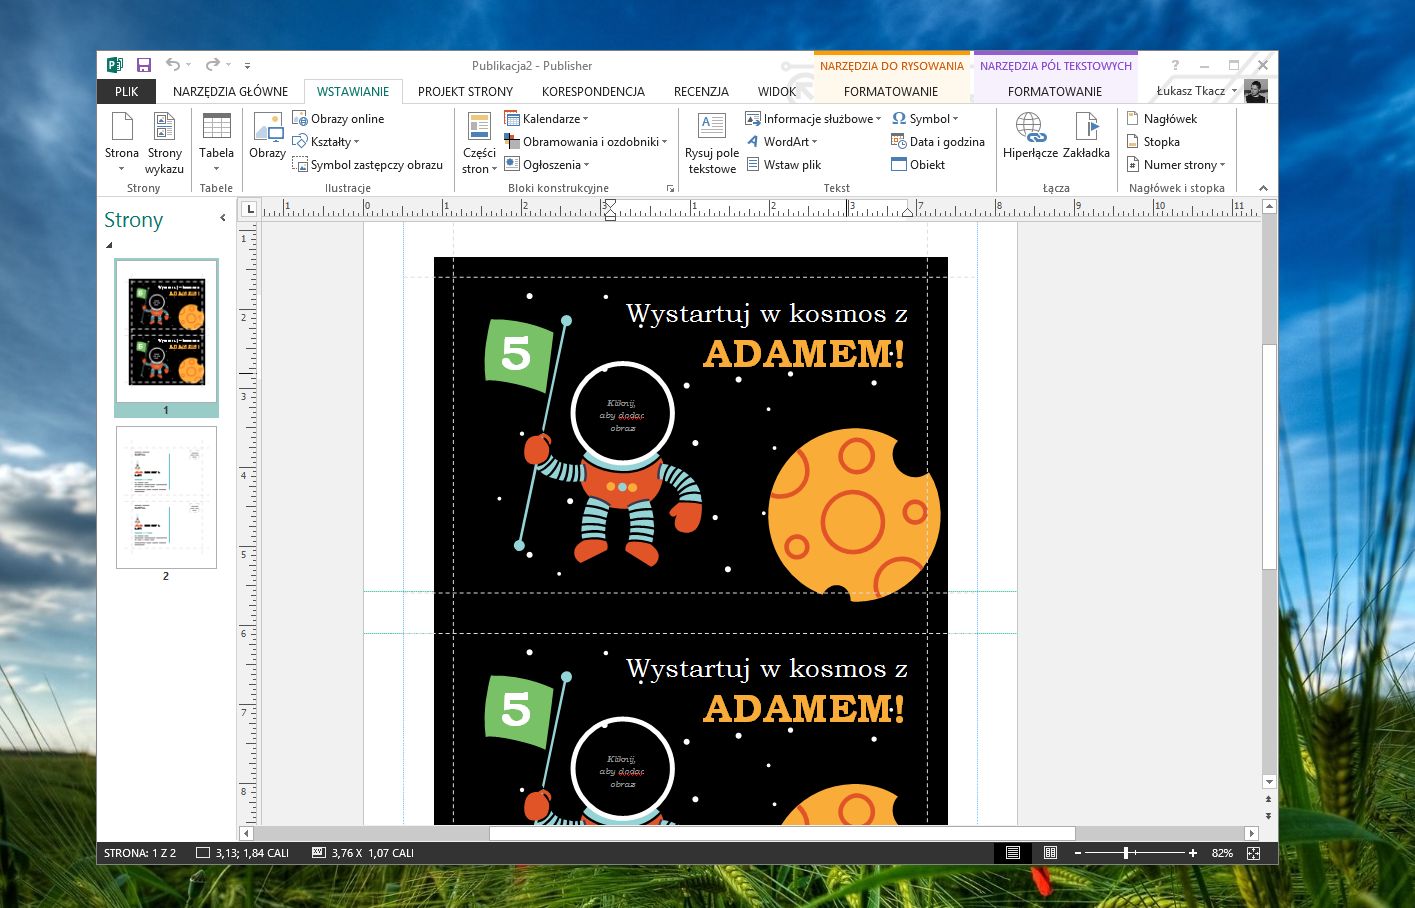Insert a Hiperłącze hyperlink
1415x908 pixels.
click(x=1030, y=136)
